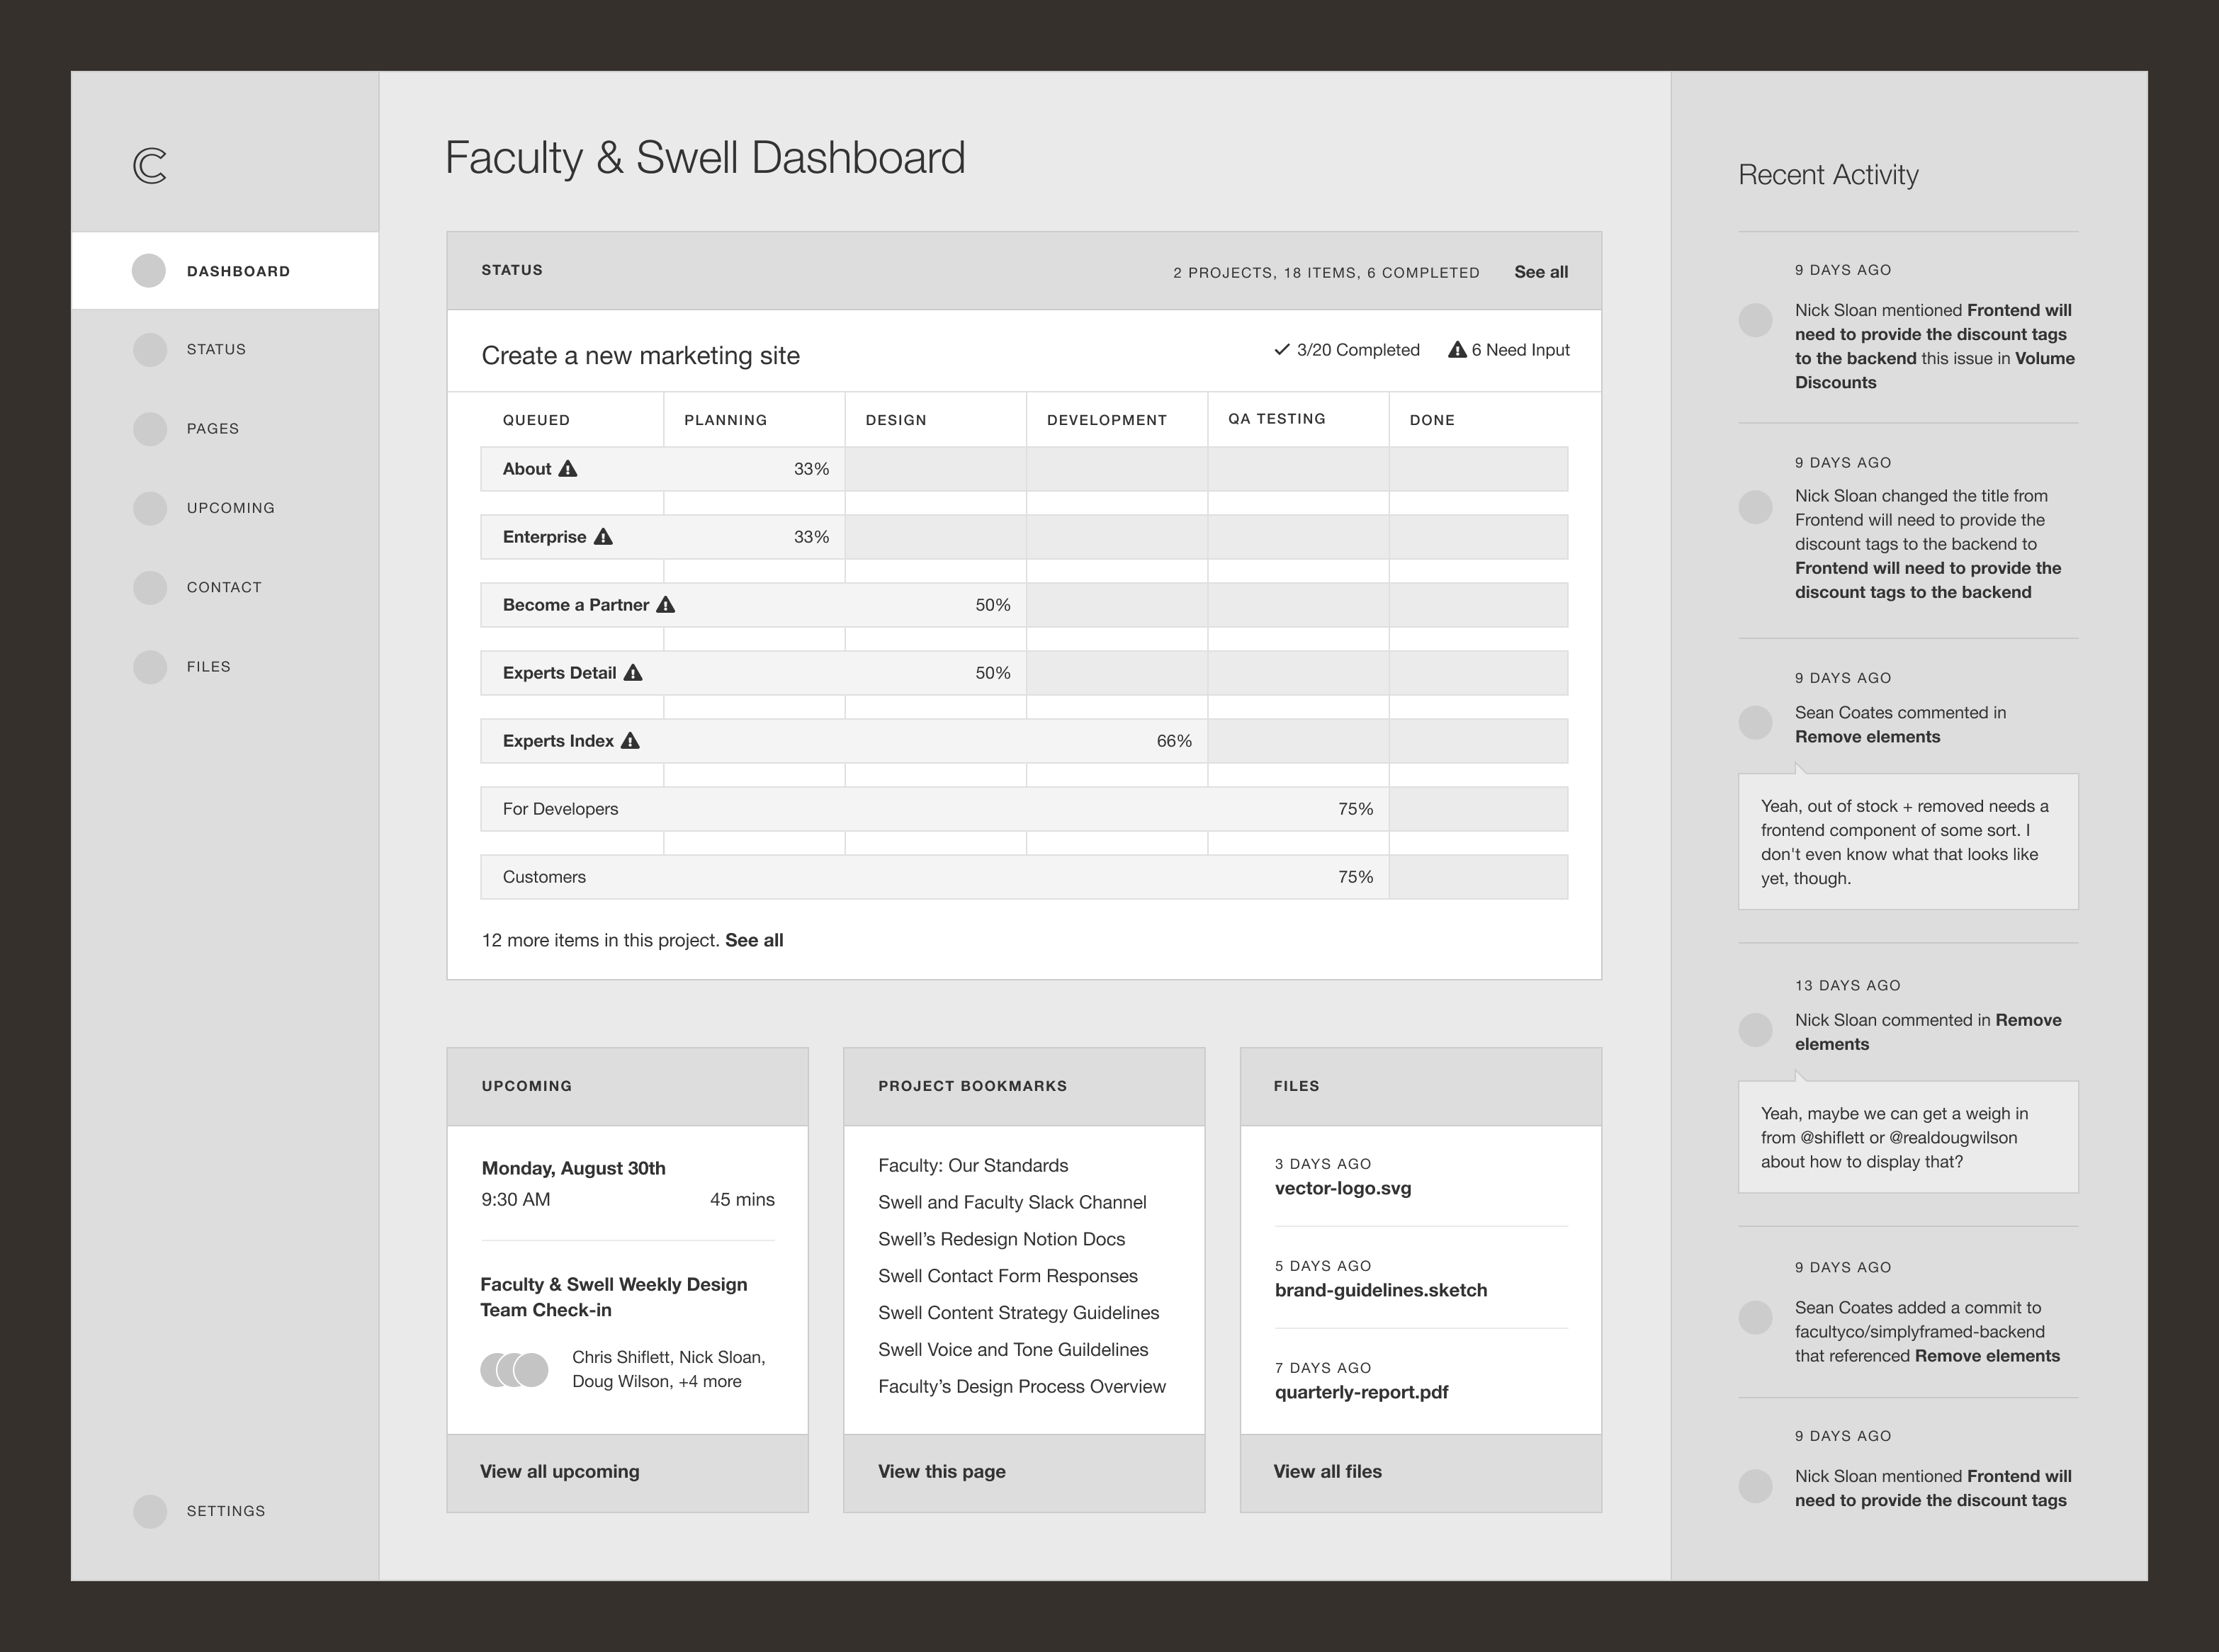Open Contact in the sidebar
This screenshot has width=2219, height=1652.
[x=224, y=587]
